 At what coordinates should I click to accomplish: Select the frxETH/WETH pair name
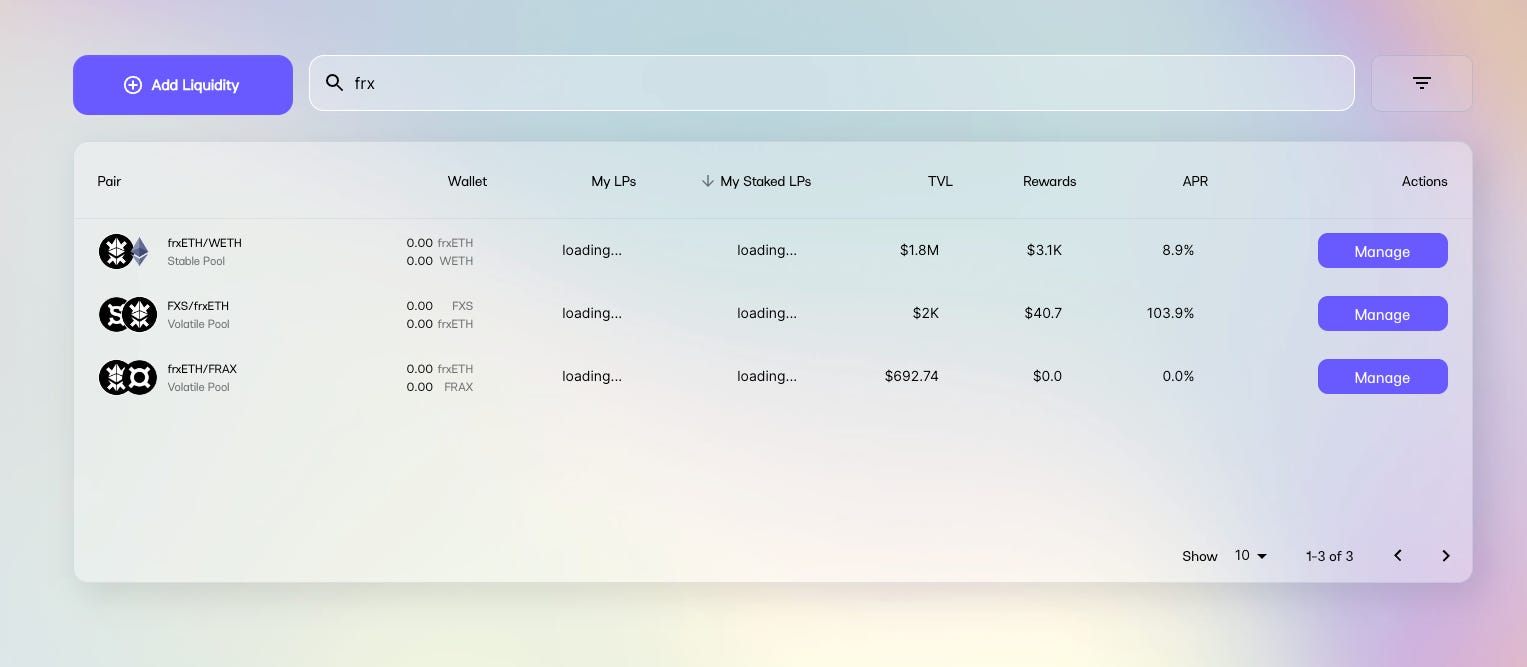(204, 243)
